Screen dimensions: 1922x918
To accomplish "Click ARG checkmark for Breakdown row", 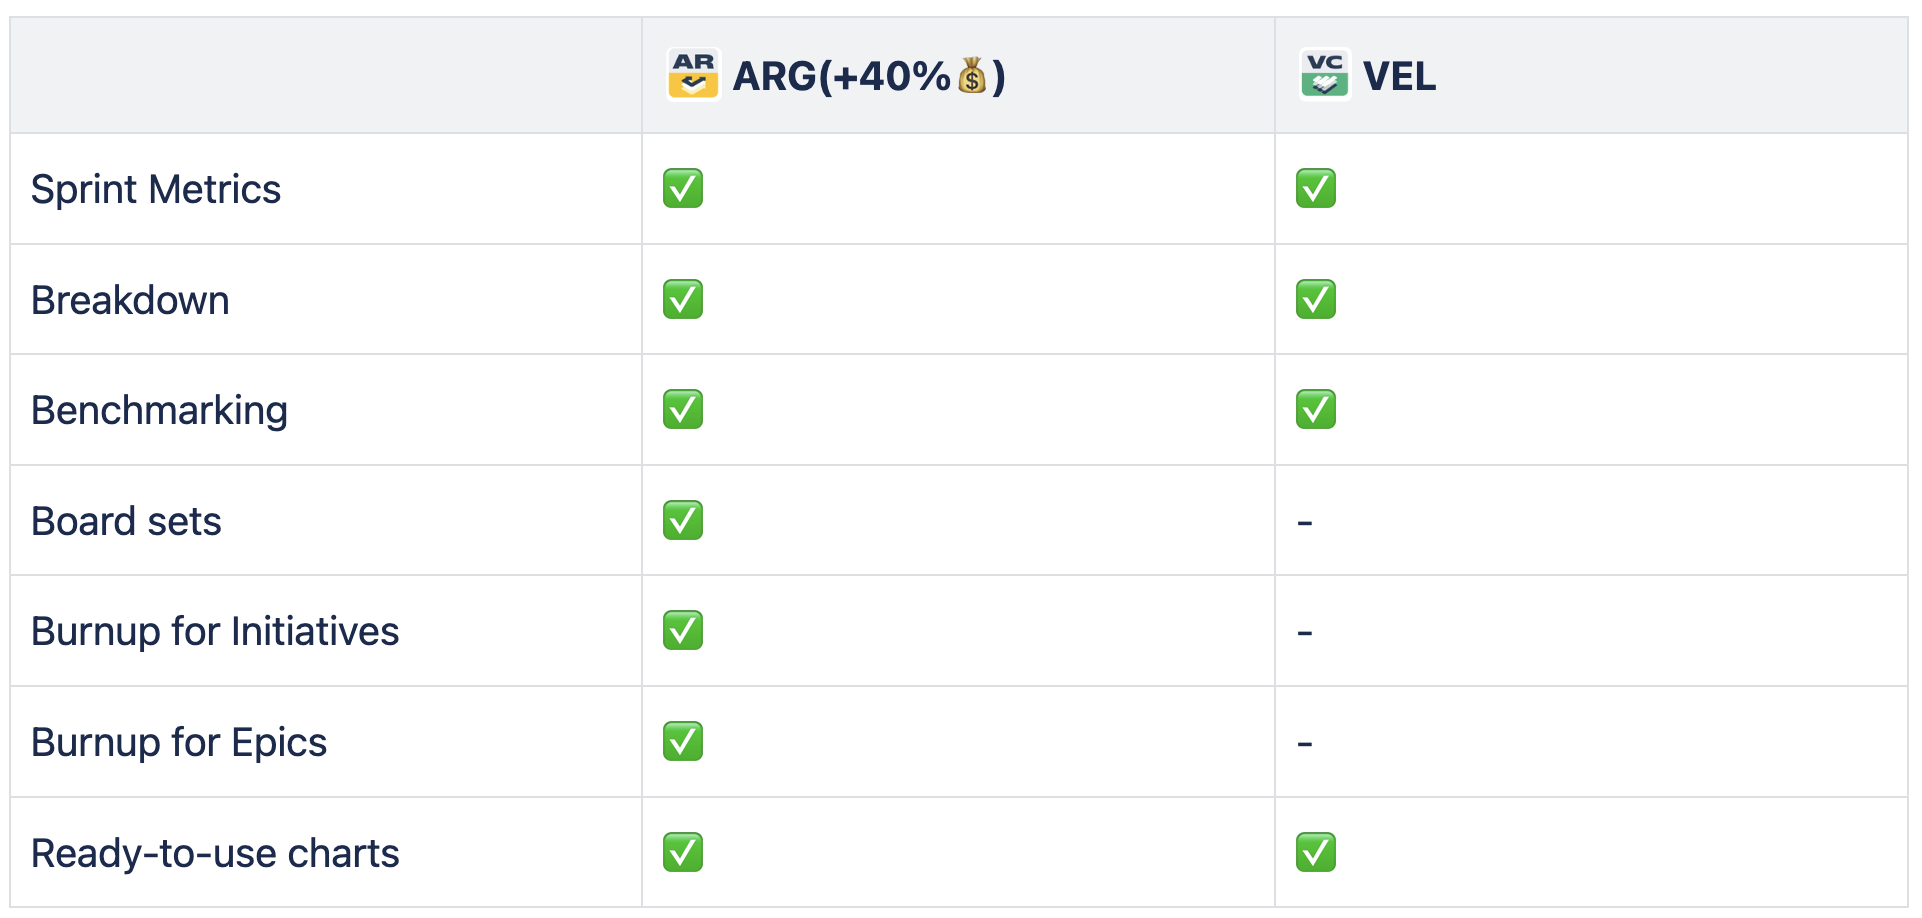I will 683,299.
